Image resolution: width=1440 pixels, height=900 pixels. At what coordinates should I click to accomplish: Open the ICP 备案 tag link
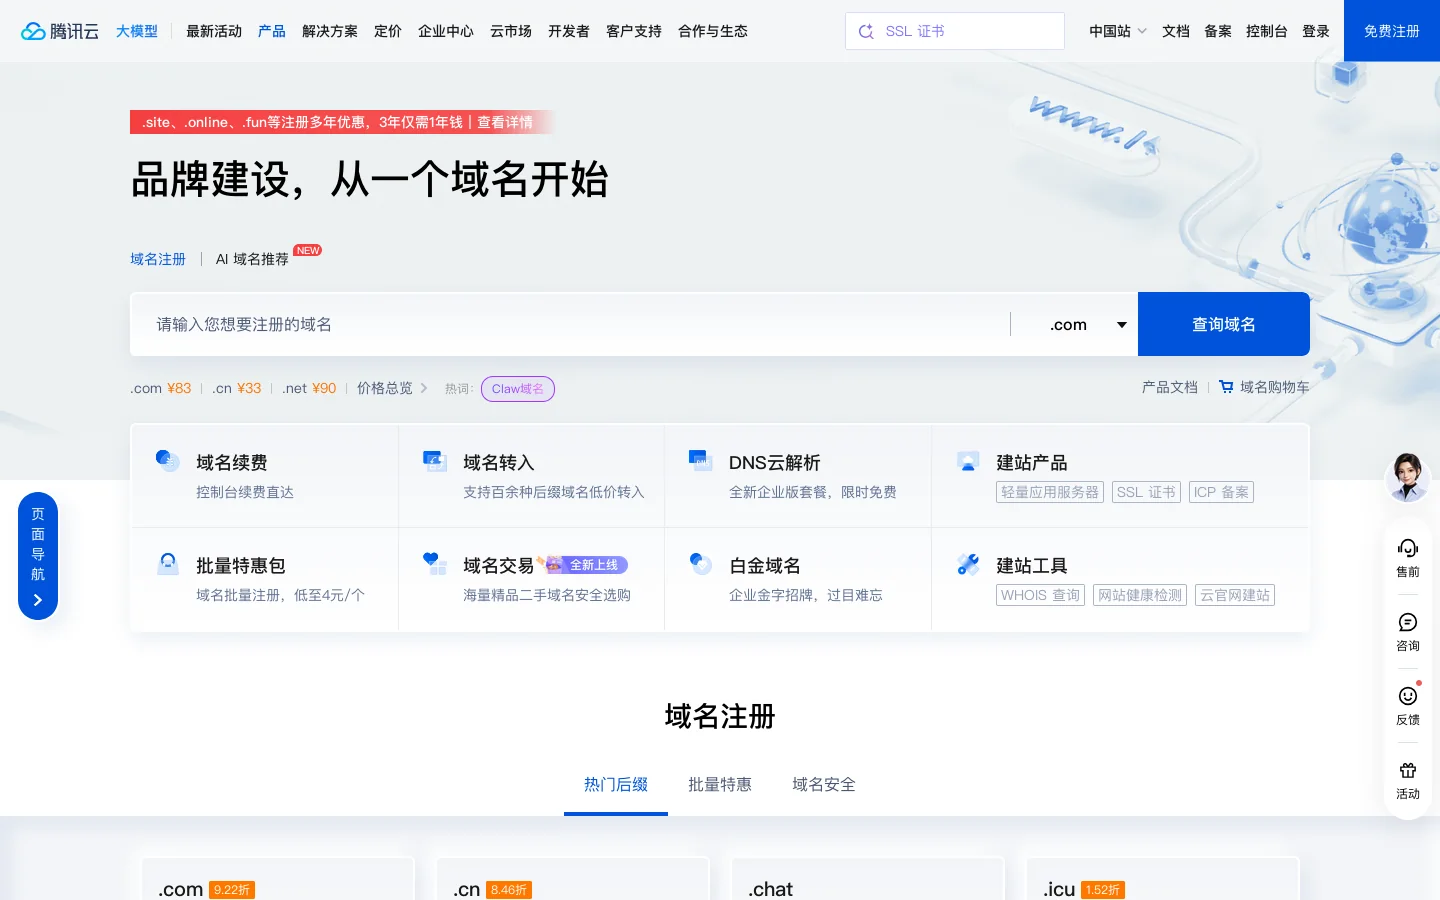[1221, 492]
